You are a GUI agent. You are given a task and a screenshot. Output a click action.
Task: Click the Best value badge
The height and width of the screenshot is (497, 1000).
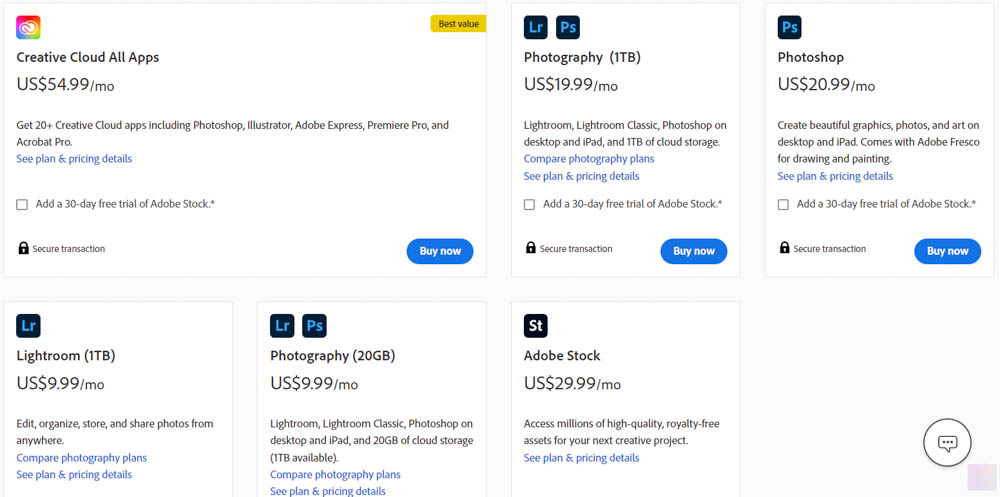click(x=459, y=24)
